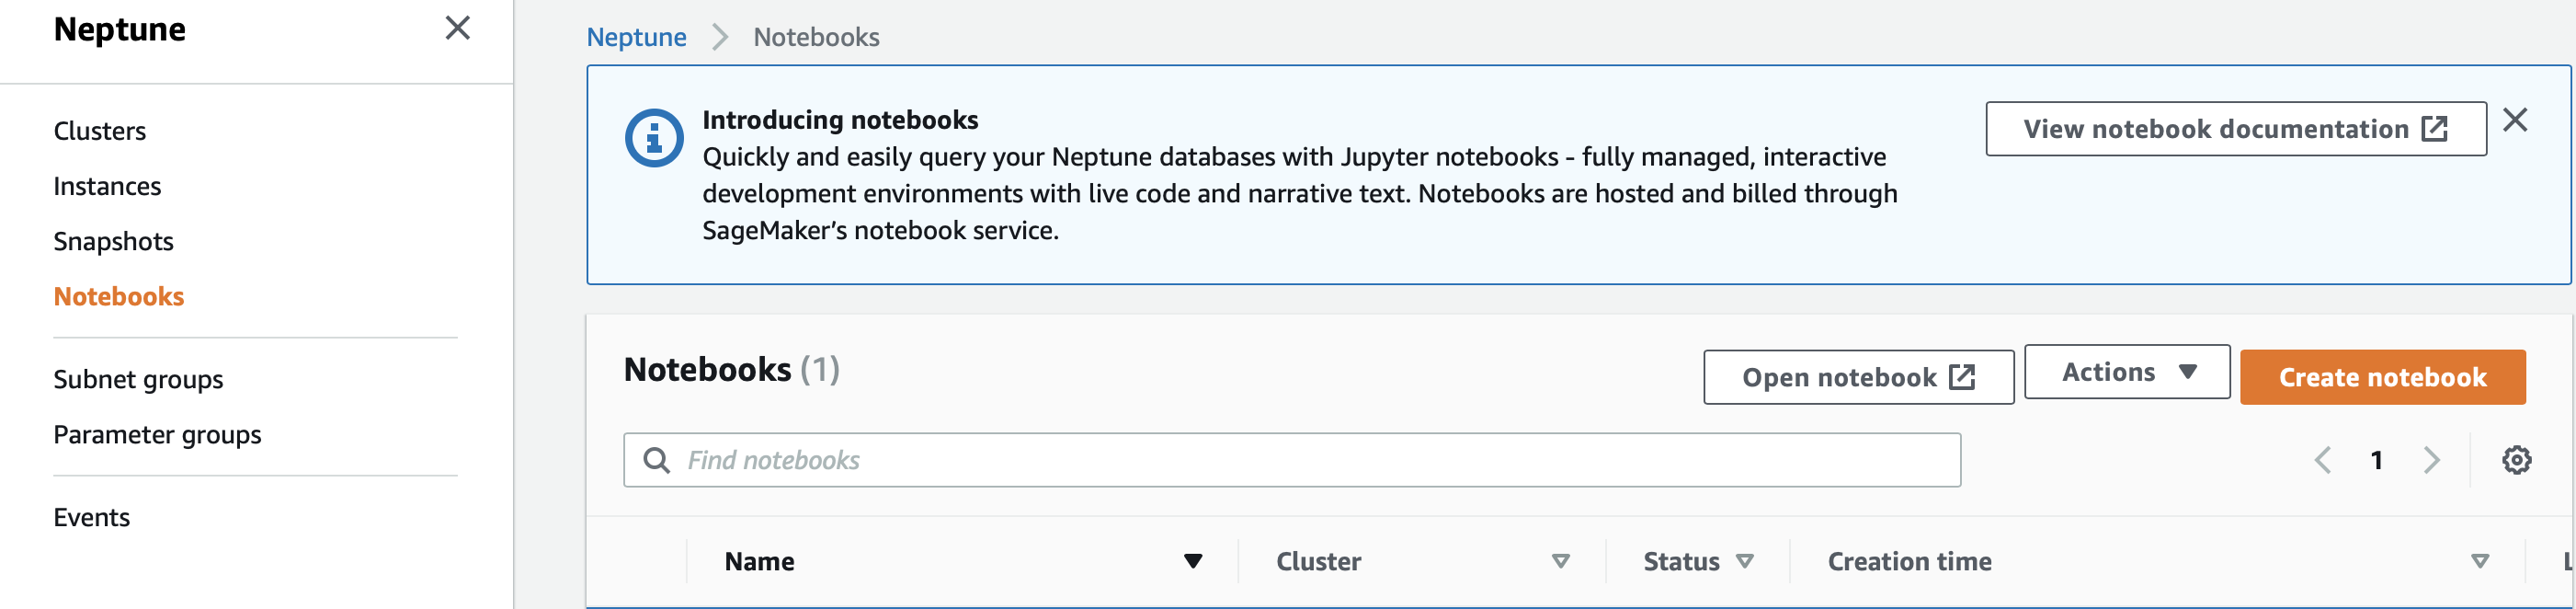Click the Find notebooks search field

[1291, 460]
